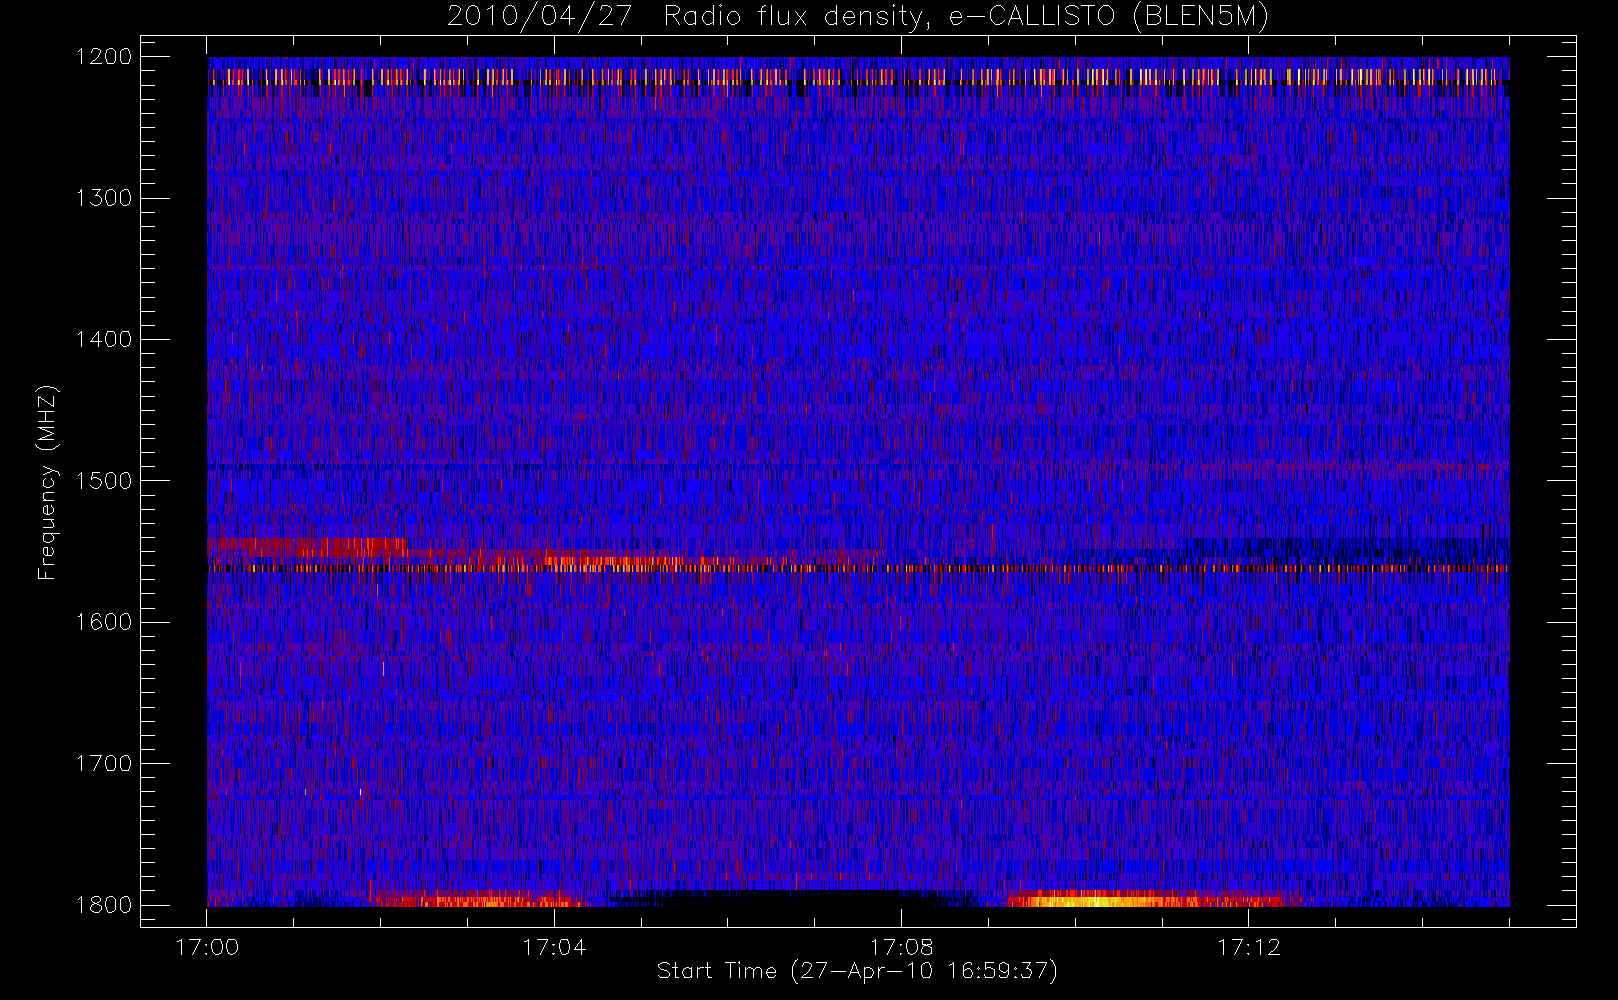The width and height of the screenshot is (1618, 1000).
Task: Click the 1200 frequency tick label
Action: (x=105, y=57)
